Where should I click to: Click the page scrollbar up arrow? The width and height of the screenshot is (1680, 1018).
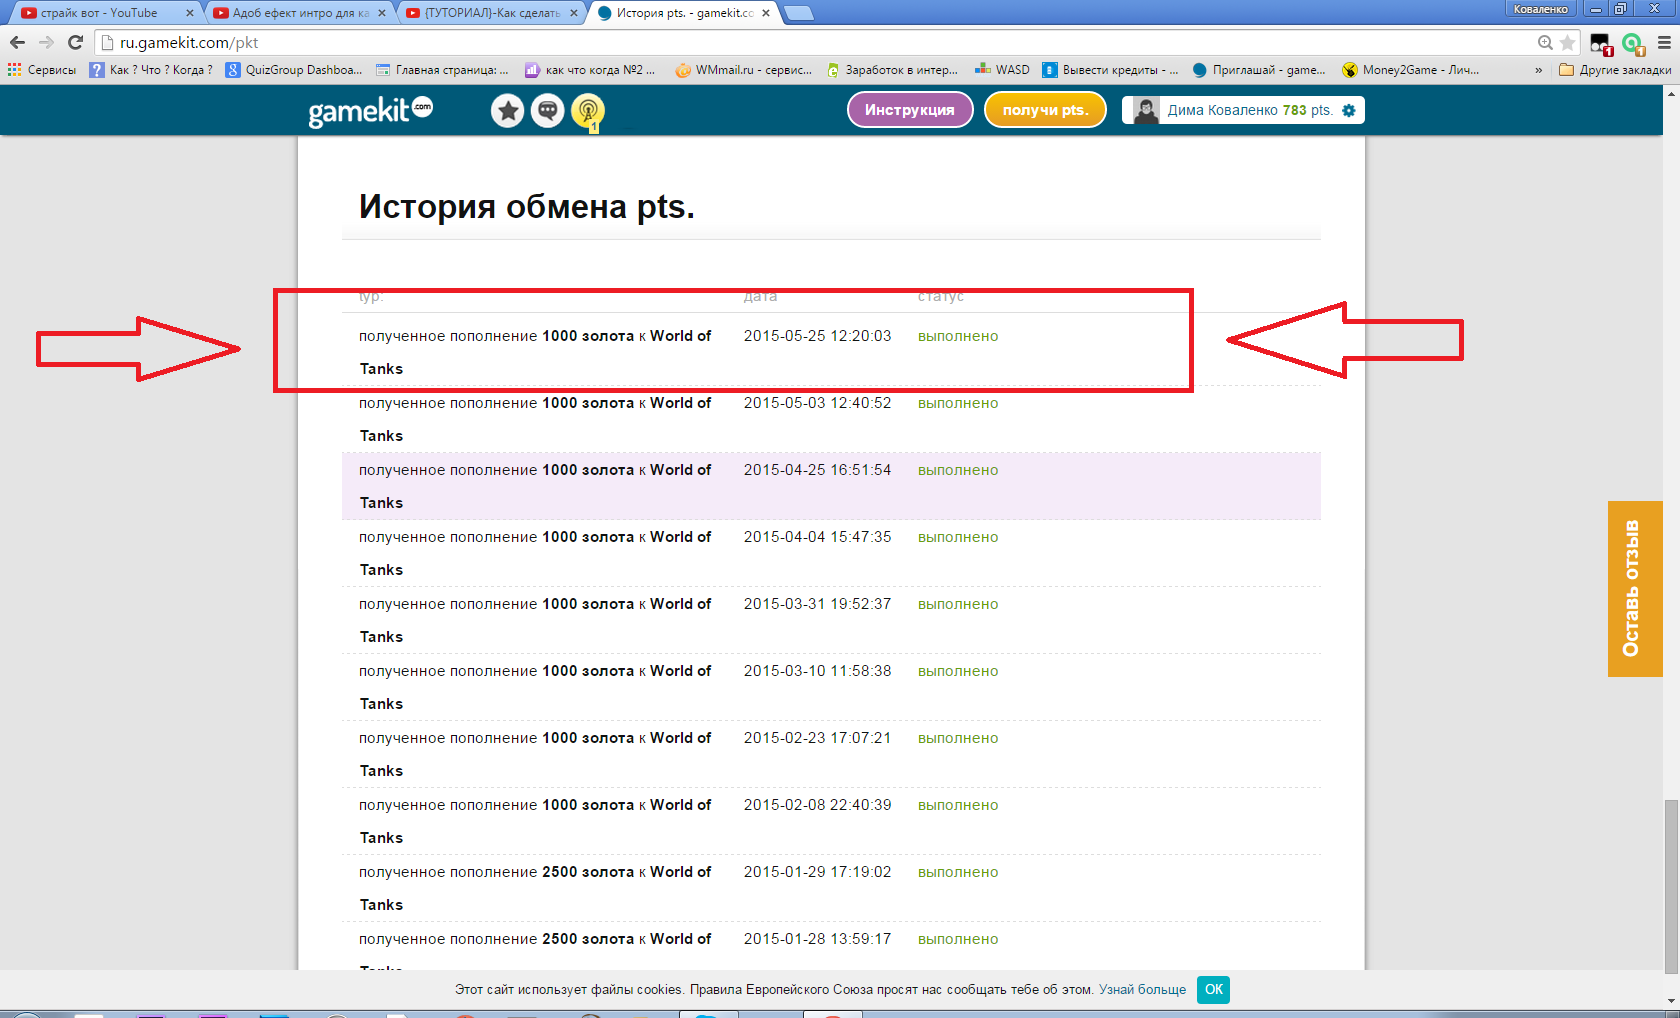(x=1671, y=93)
